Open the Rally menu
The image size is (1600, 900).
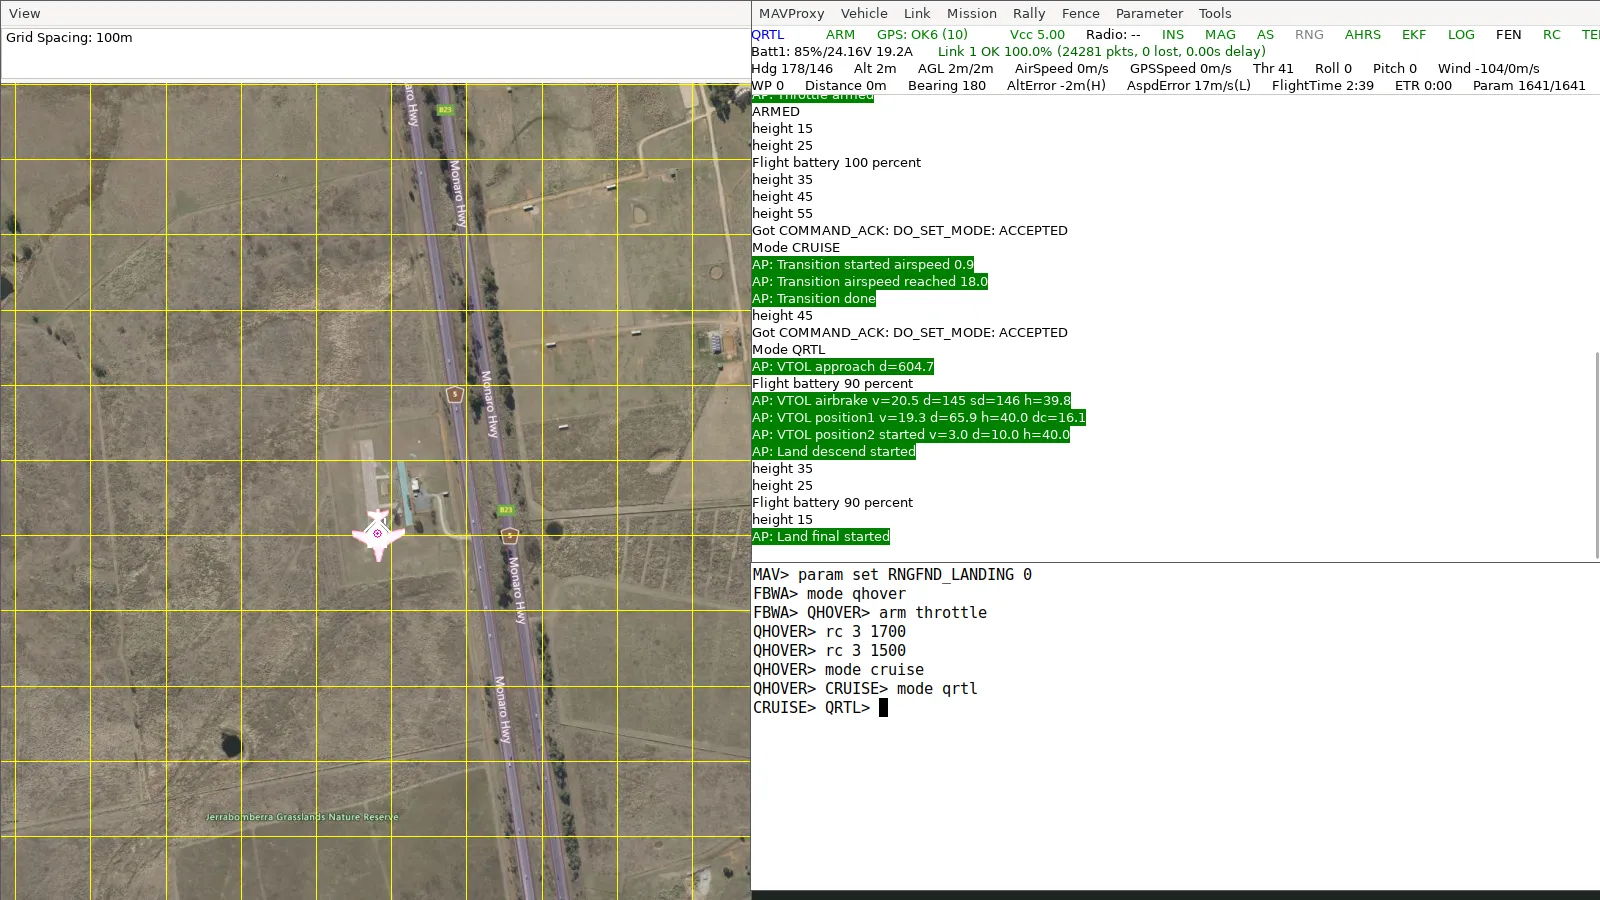point(1029,13)
